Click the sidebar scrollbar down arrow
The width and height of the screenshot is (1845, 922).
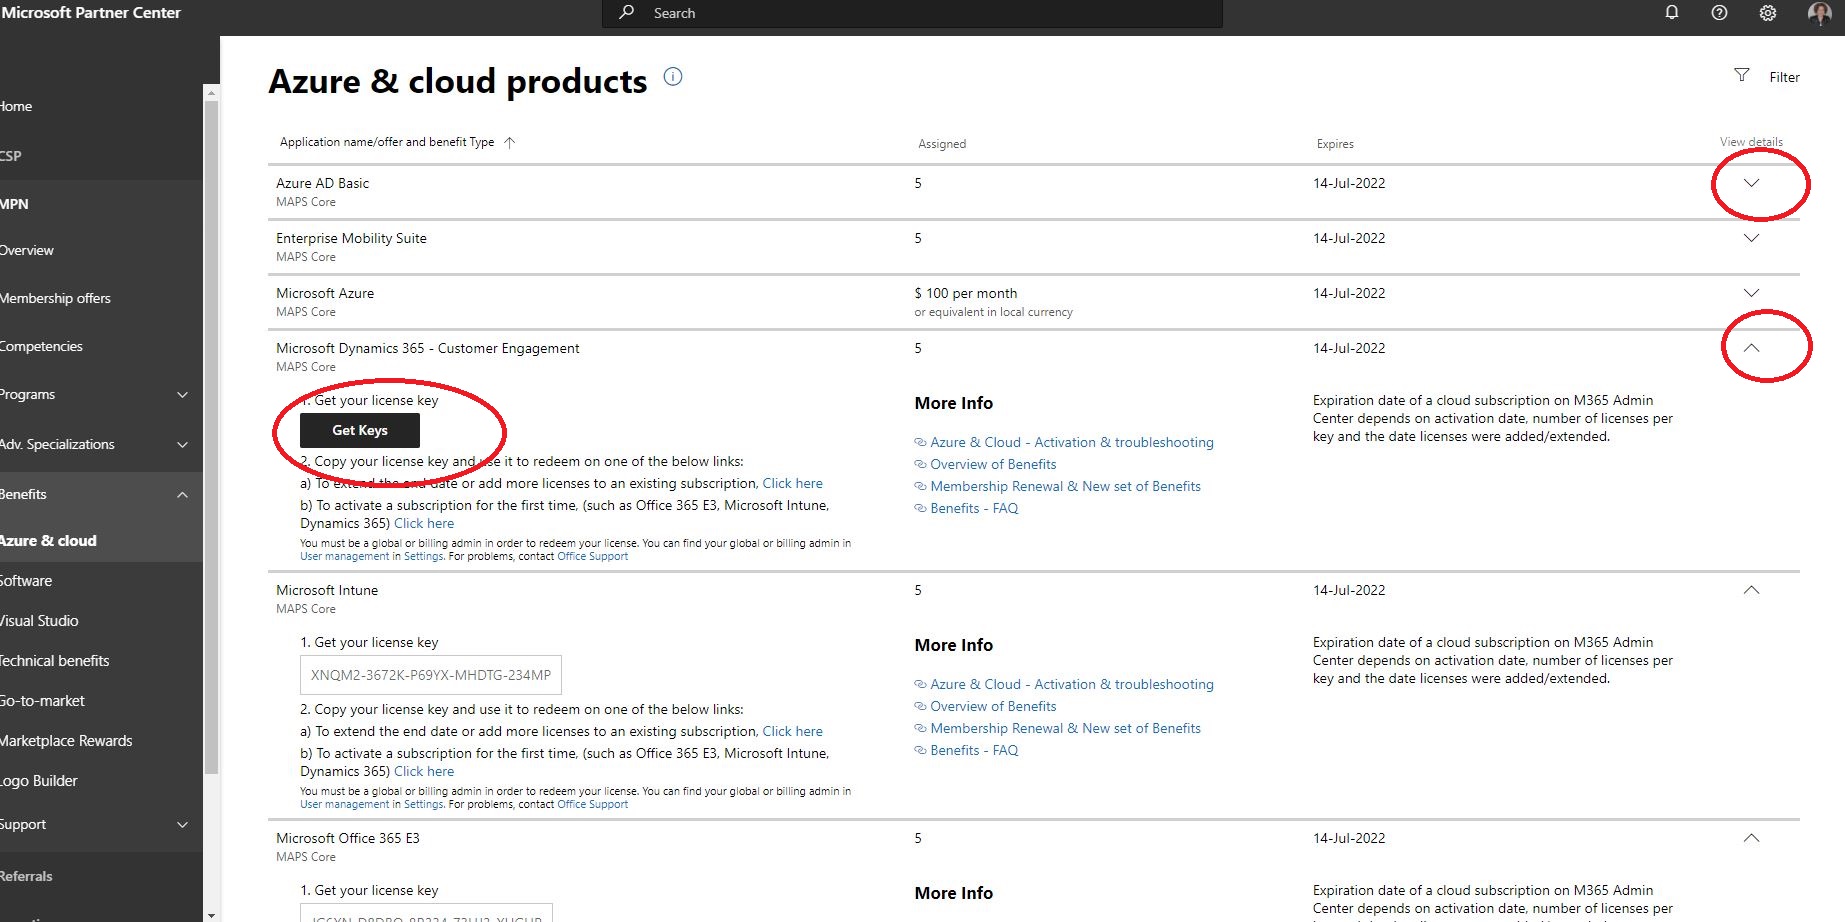(x=211, y=915)
